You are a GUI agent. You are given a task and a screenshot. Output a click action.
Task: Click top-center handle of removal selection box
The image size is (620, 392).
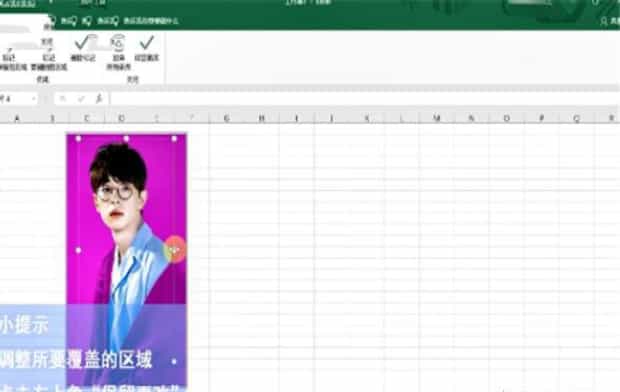126,139
